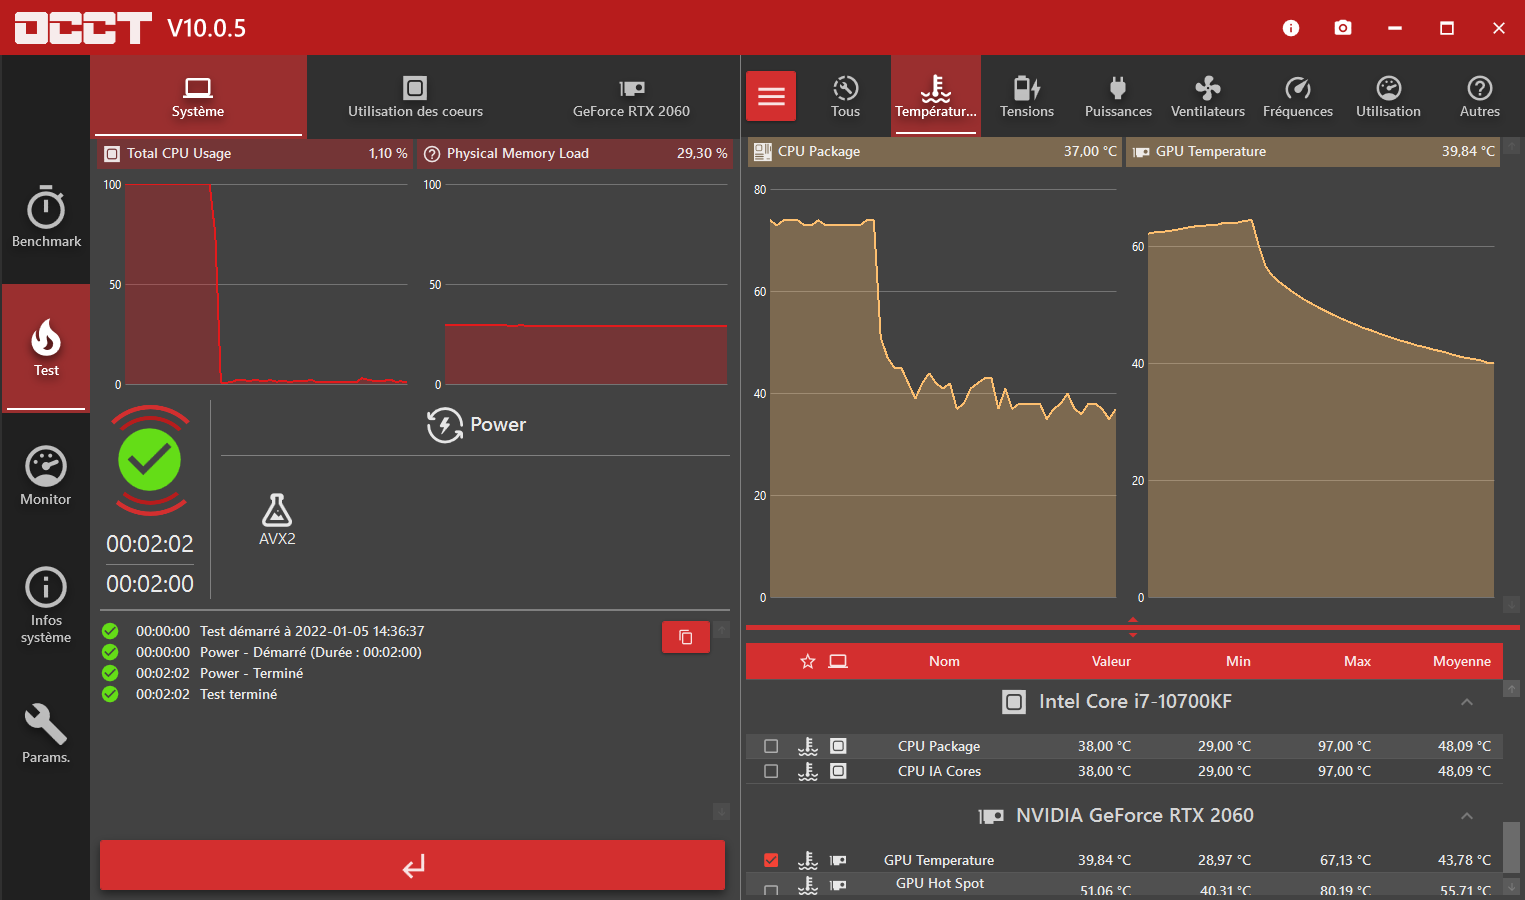Click the thermometer icon in CPU Package row
This screenshot has width=1525, height=900.
click(x=808, y=746)
